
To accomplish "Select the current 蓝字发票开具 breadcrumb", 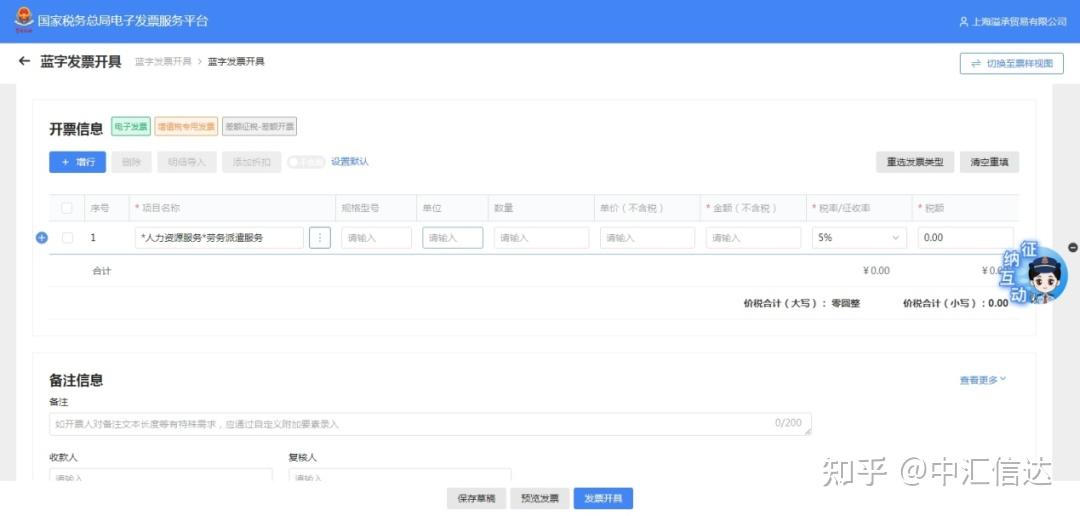I will coord(236,62).
